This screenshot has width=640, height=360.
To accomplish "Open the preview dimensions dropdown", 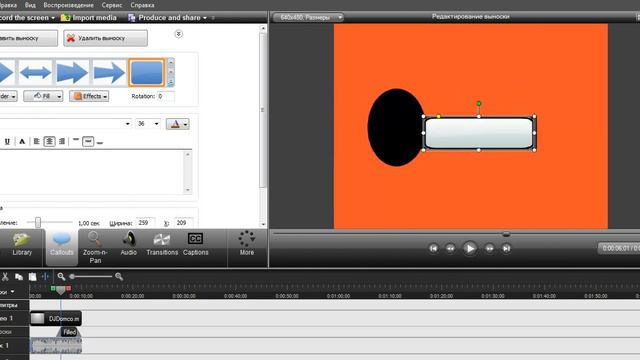I will pyautogui.click(x=308, y=17).
